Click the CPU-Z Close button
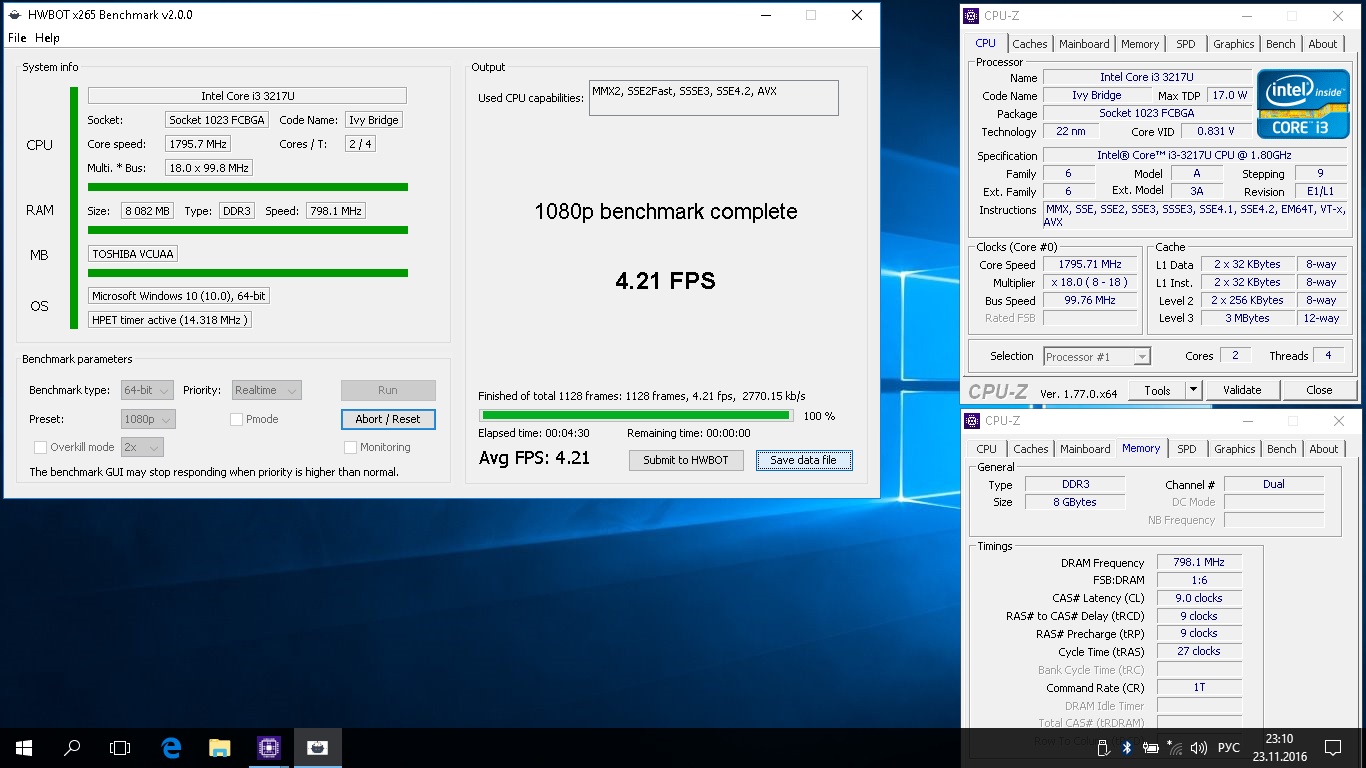Viewport: 1366px width, 768px height. click(x=1319, y=390)
